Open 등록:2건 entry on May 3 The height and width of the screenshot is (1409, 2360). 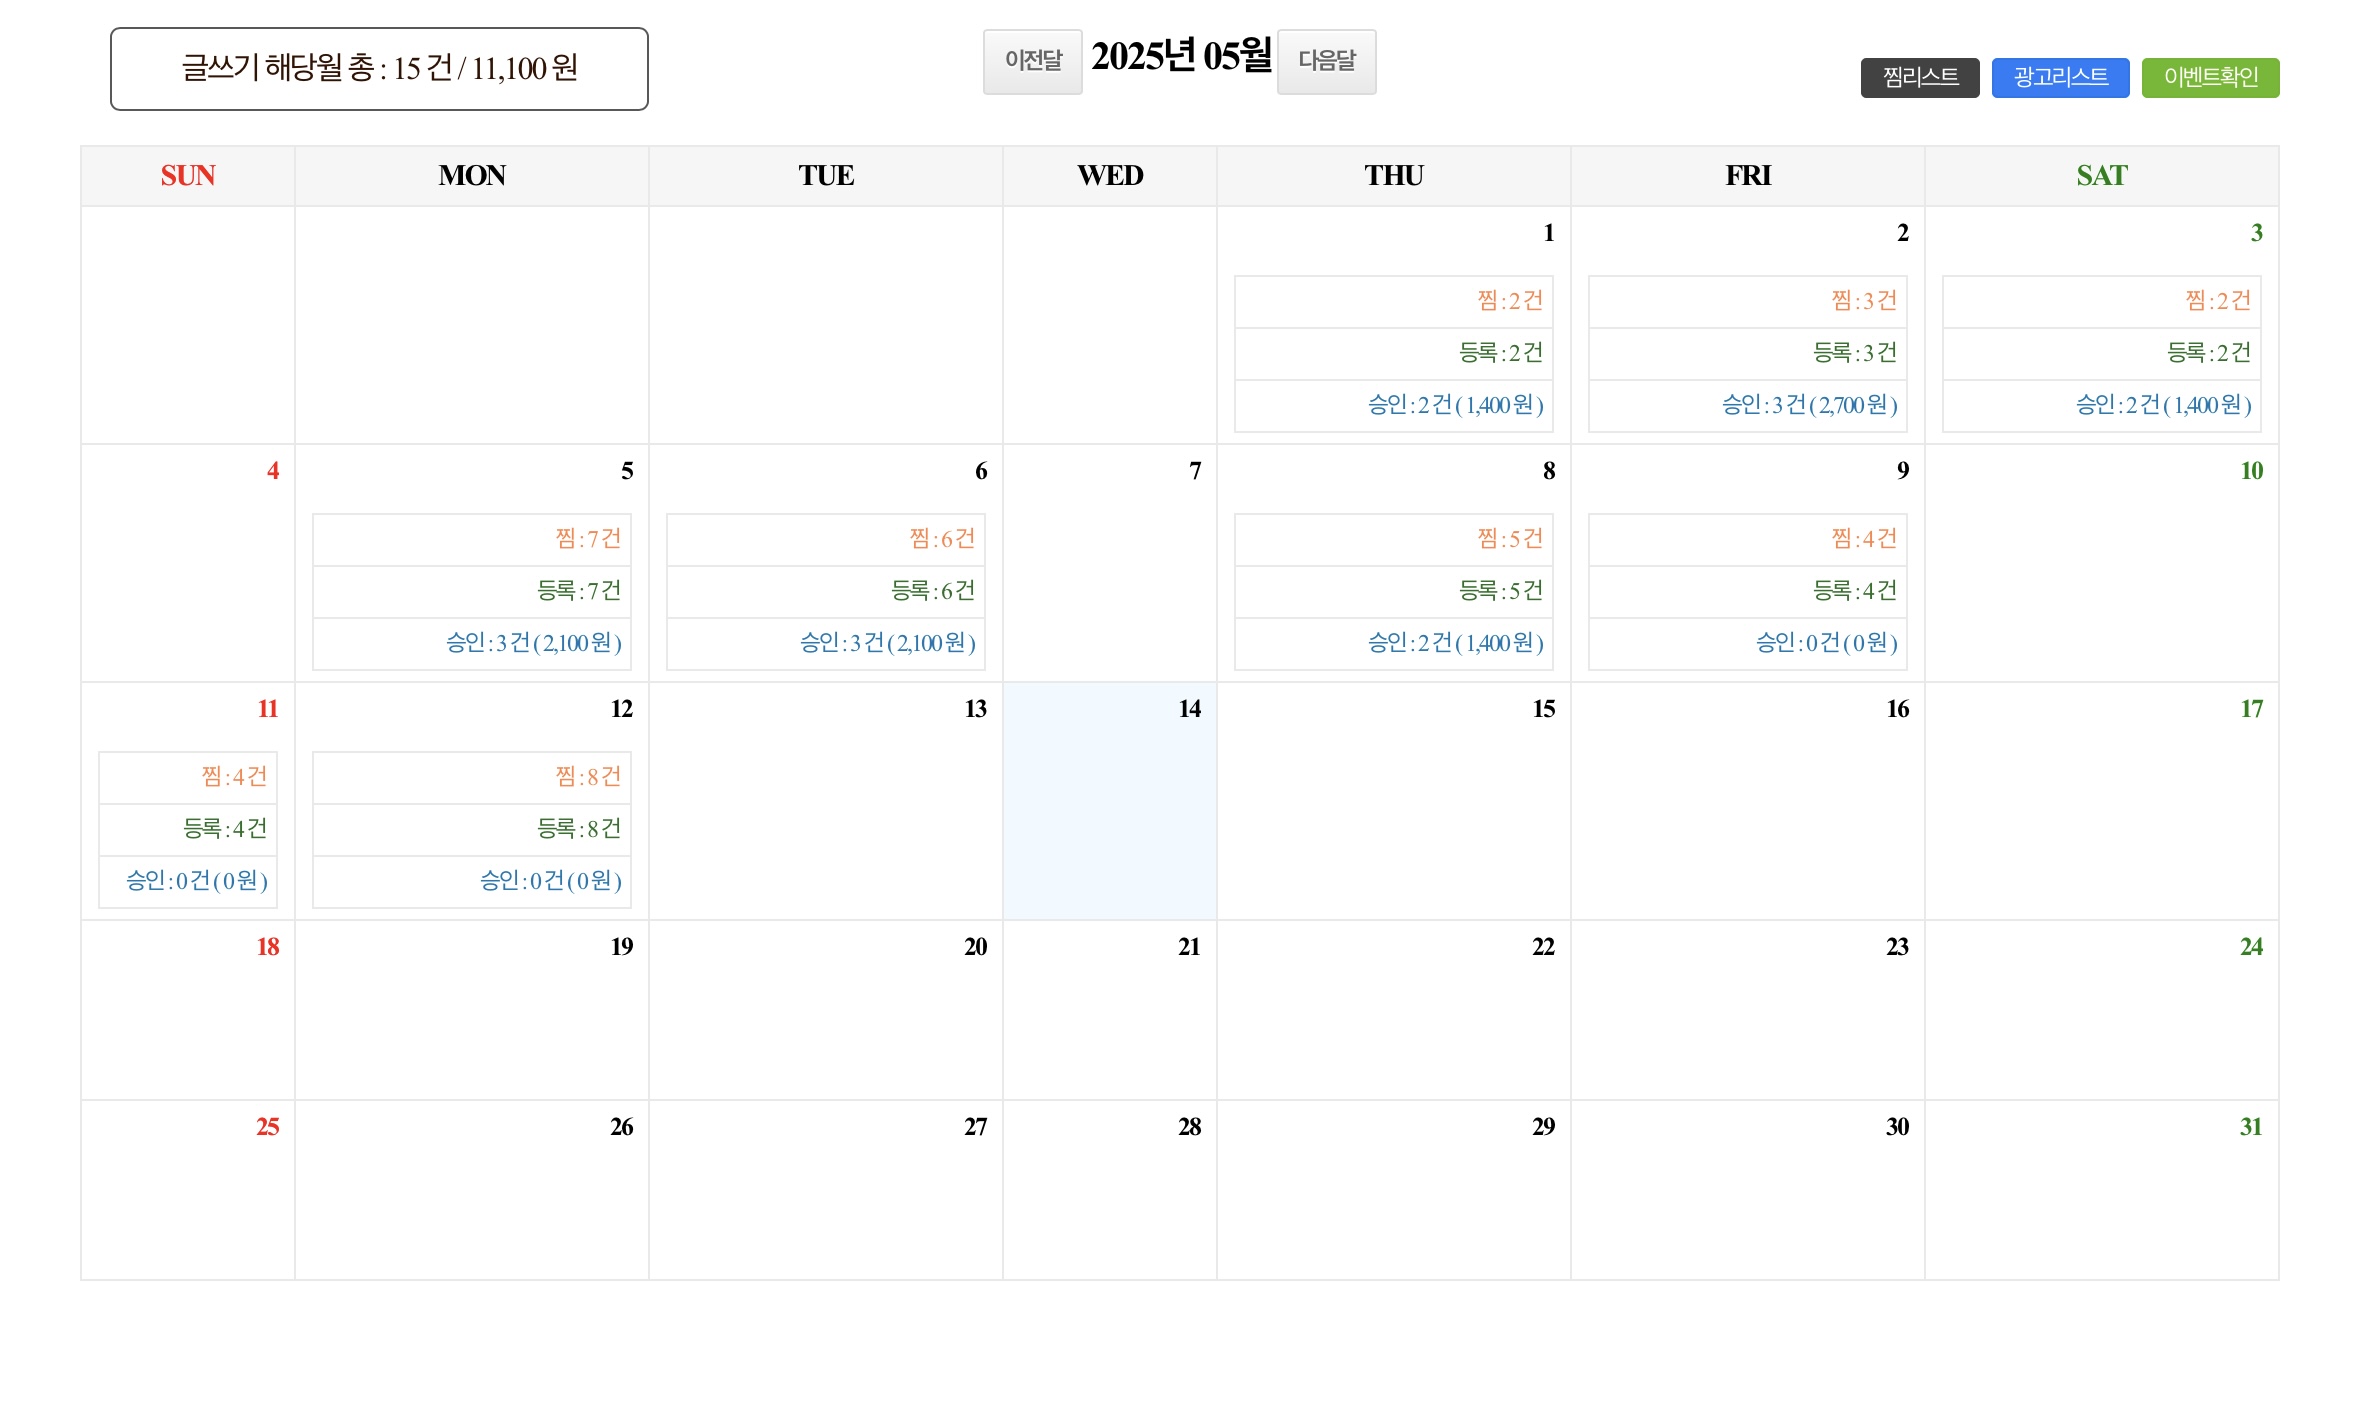2208,353
